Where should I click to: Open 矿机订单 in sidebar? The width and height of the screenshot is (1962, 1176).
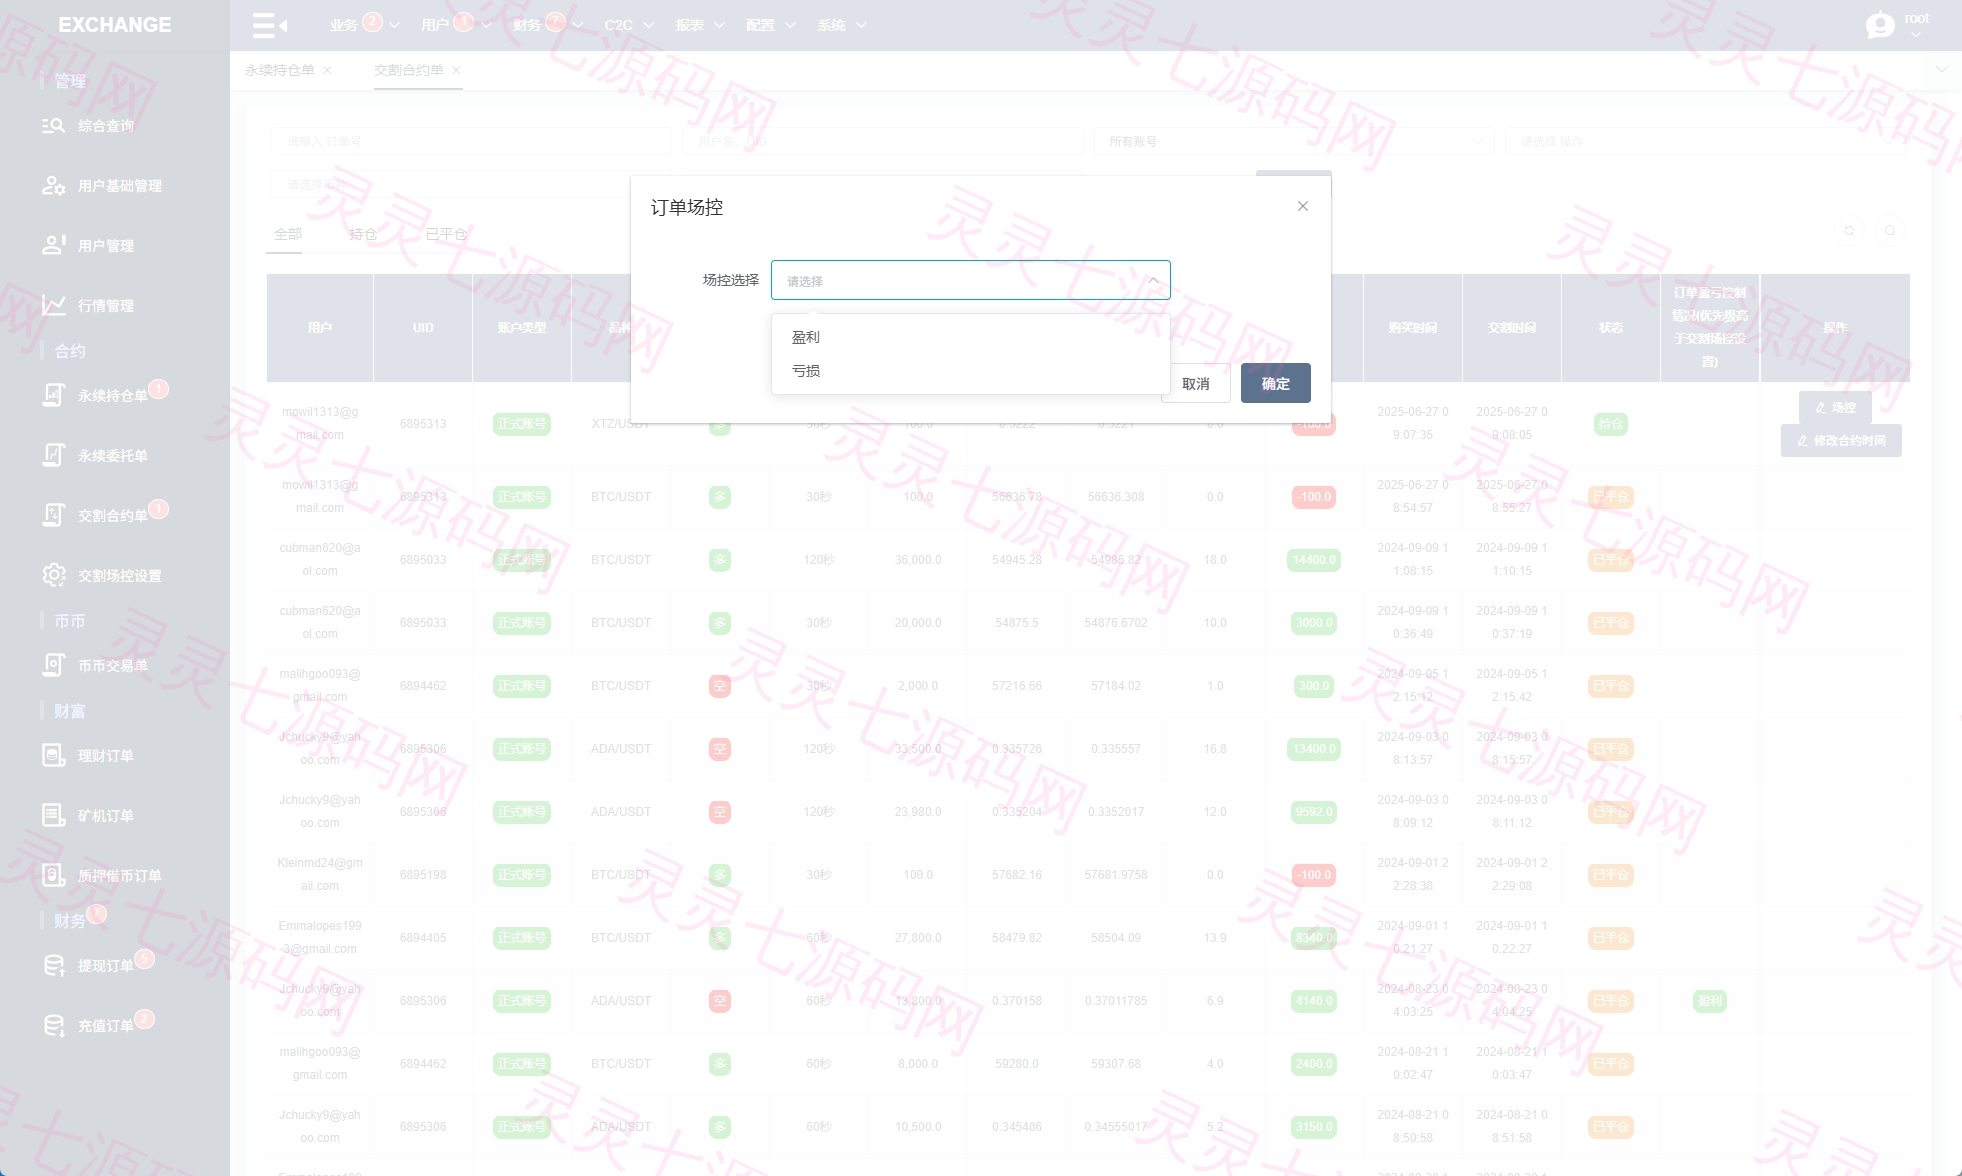click(105, 816)
